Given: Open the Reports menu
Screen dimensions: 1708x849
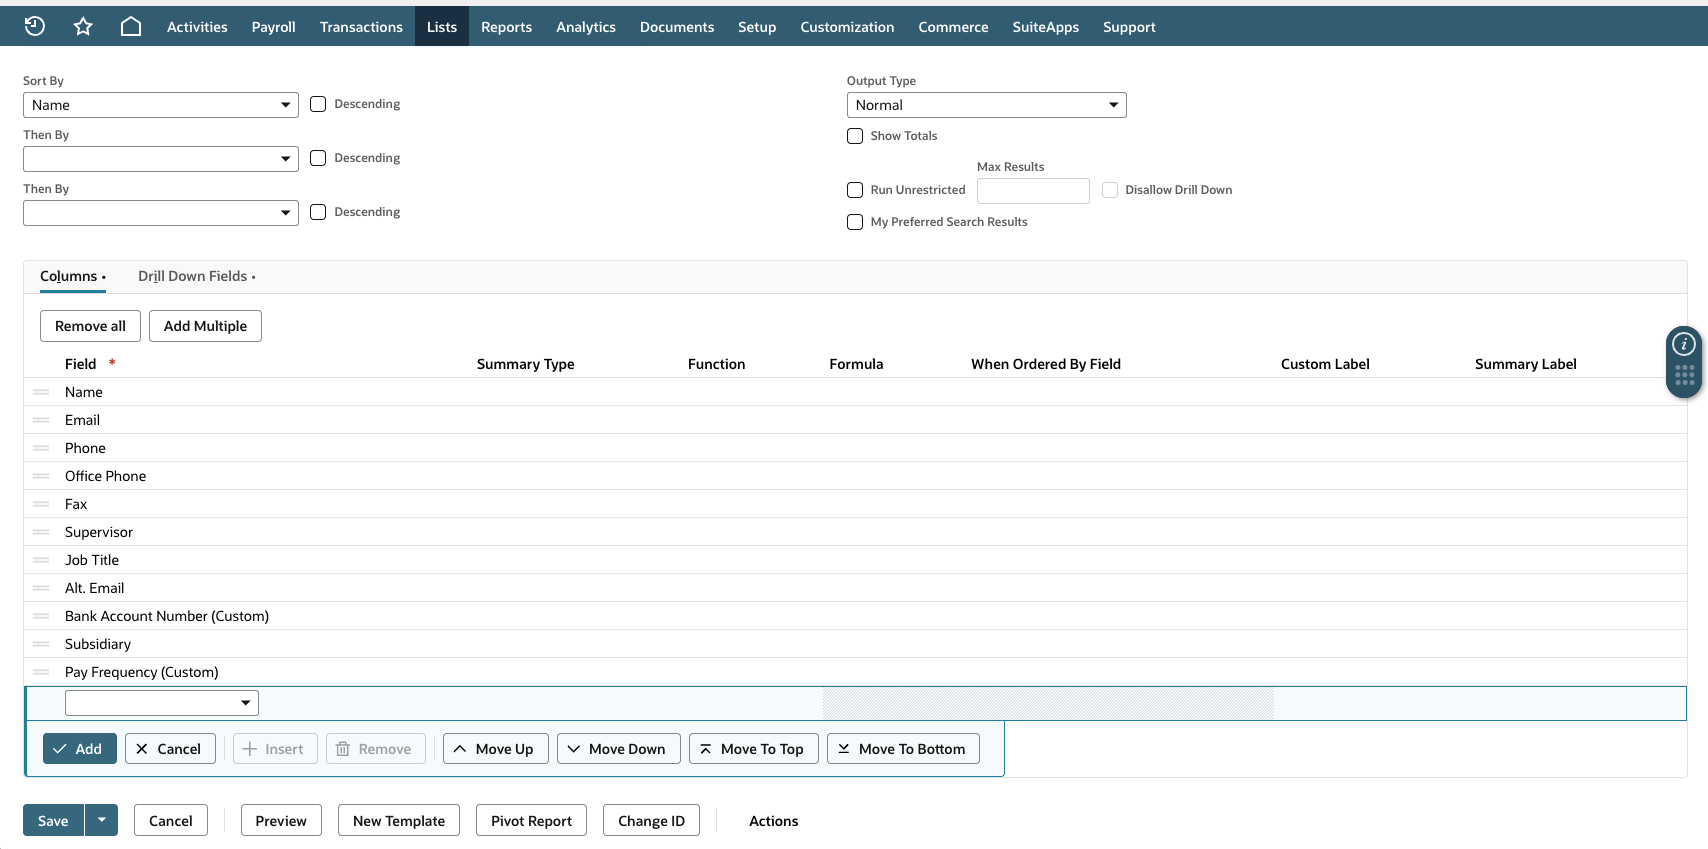Looking at the screenshot, I should [x=506, y=27].
